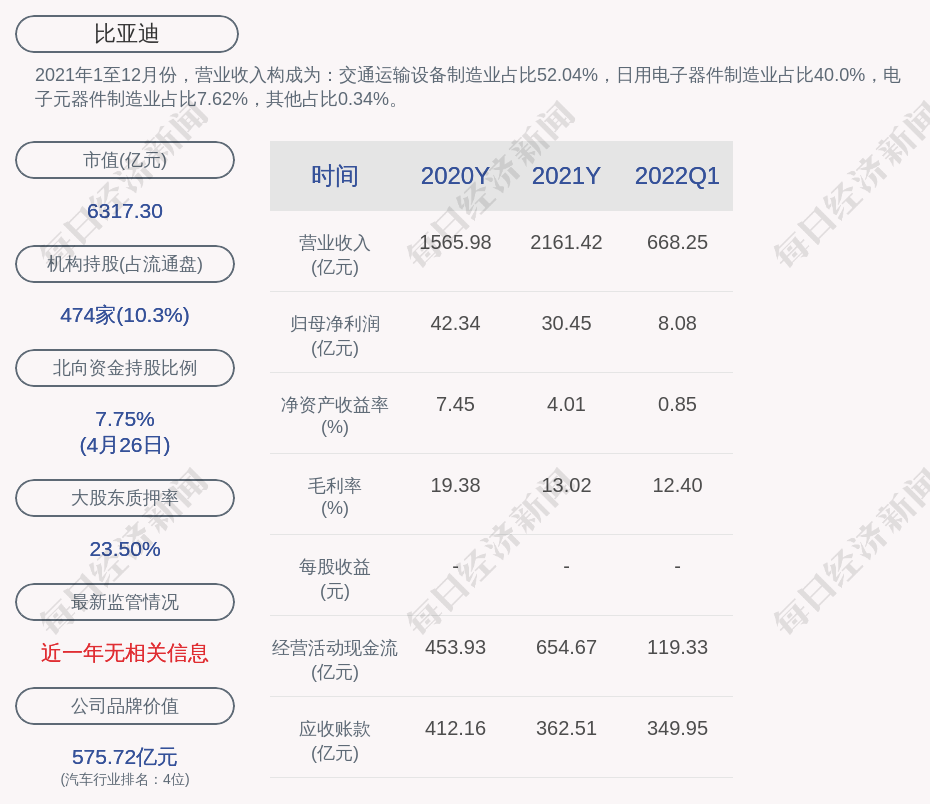The height and width of the screenshot is (804, 930).
Task: Click the 每股收益(元) row label
Action: click(x=335, y=579)
